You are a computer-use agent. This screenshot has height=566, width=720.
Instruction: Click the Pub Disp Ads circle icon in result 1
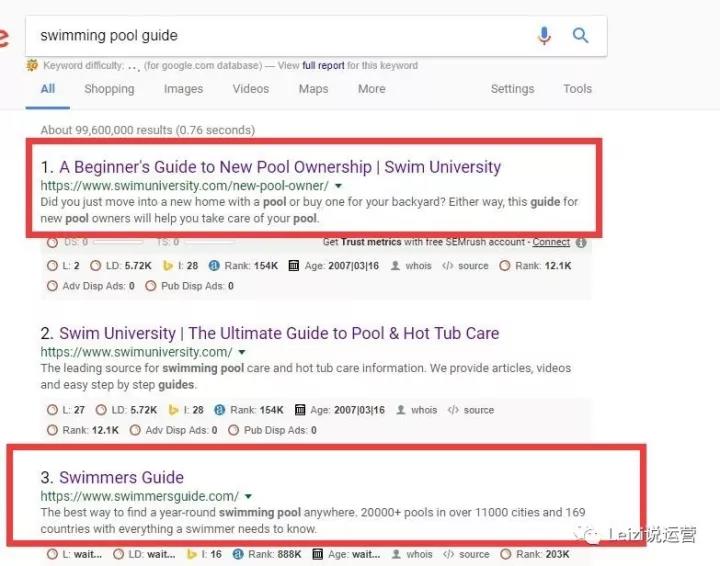(151, 286)
